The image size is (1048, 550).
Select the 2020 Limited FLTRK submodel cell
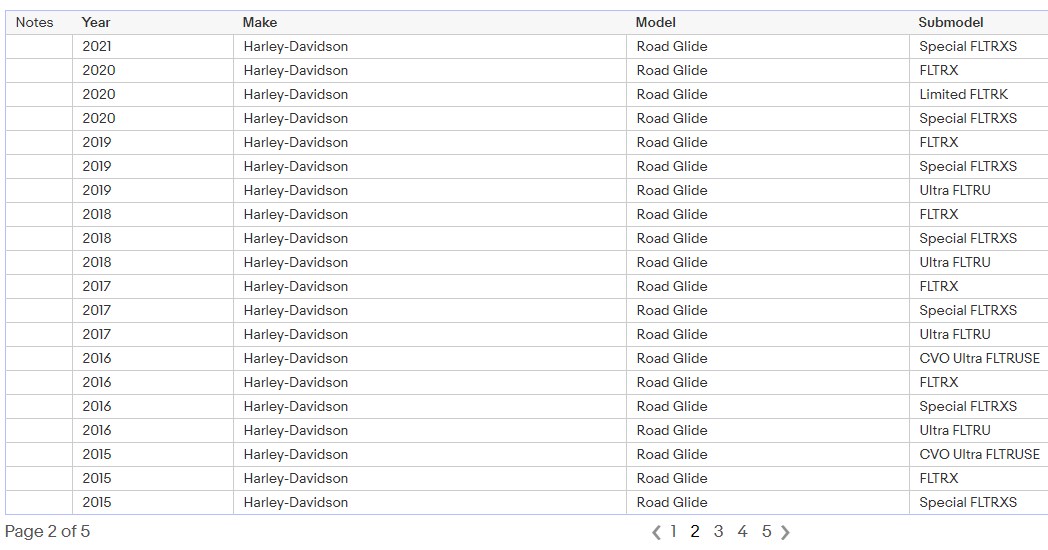[964, 94]
